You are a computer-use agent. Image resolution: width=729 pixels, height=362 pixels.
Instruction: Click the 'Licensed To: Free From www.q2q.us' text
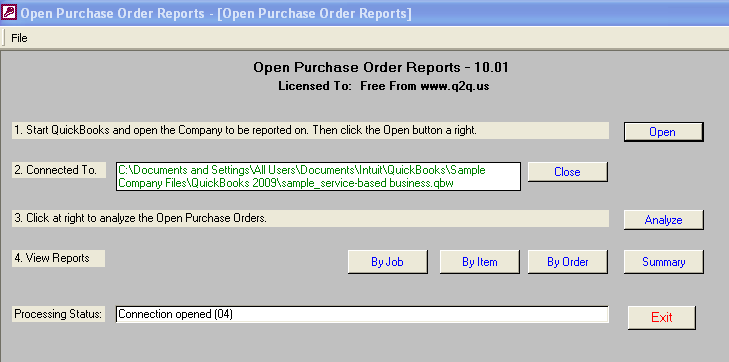(x=384, y=86)
